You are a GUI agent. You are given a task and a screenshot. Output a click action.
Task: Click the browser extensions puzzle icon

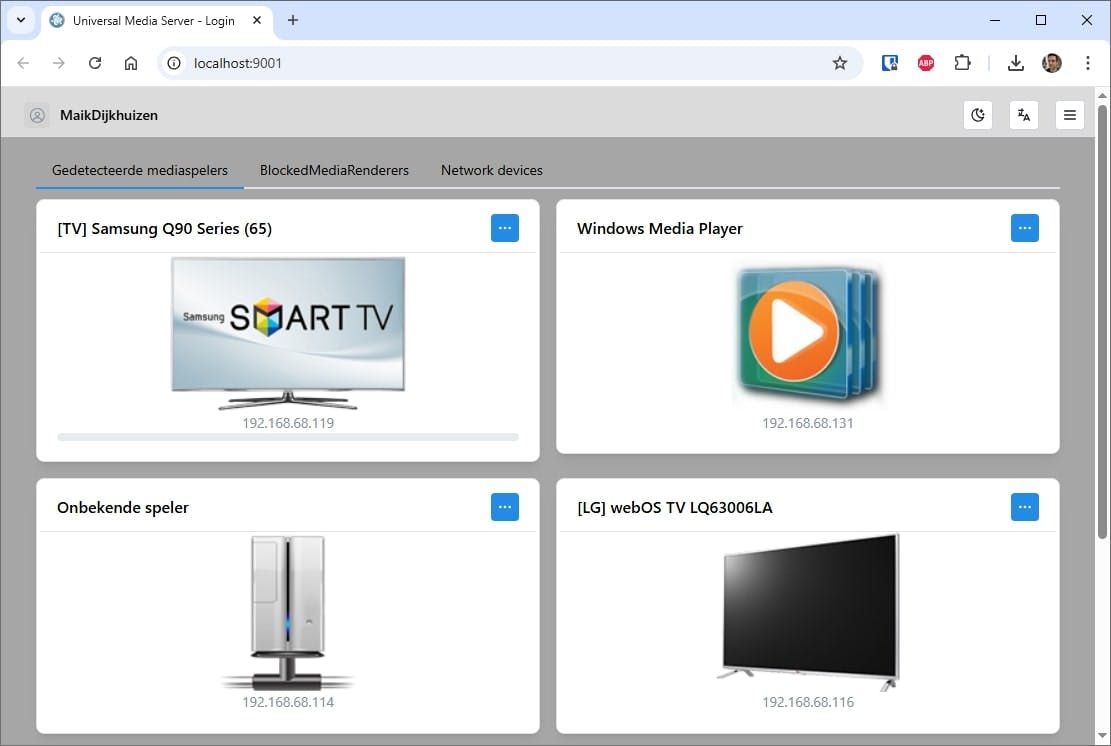[962, 62]
